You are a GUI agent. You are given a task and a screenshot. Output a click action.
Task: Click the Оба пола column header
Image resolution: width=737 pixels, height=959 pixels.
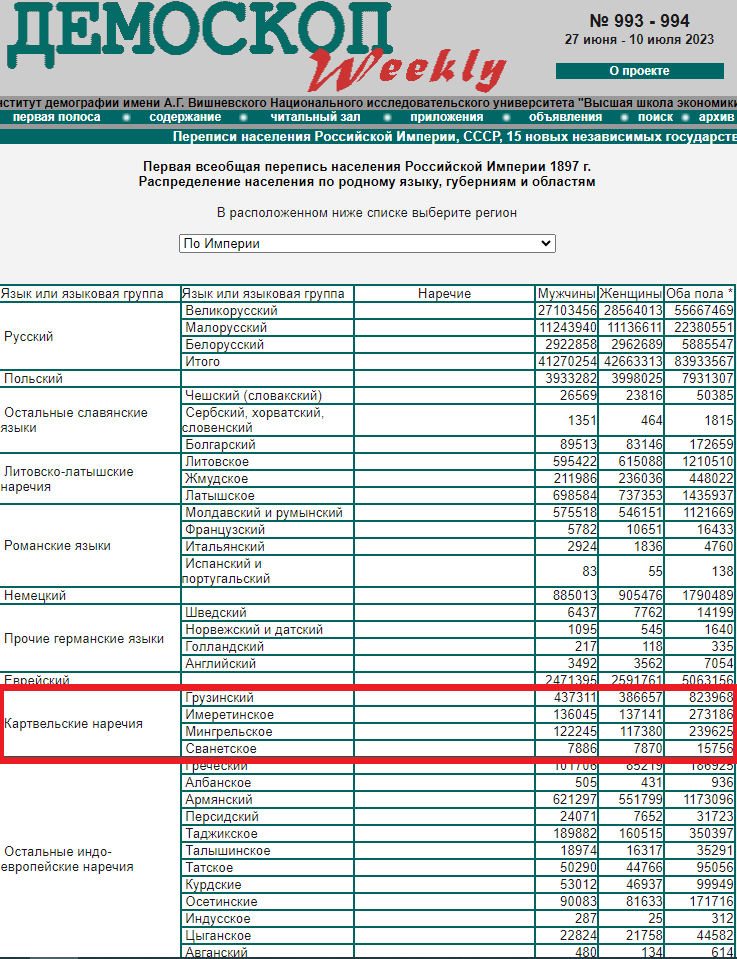point(700,294)
